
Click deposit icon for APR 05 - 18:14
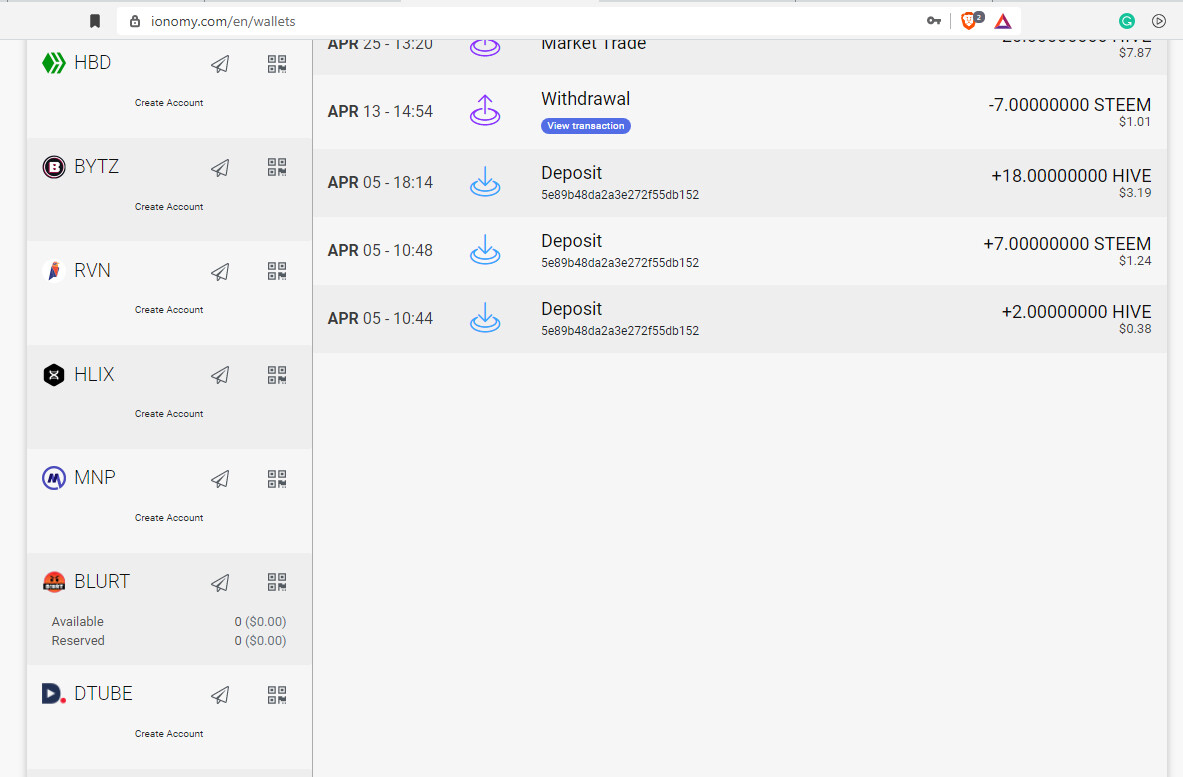(x=485, y=182)
